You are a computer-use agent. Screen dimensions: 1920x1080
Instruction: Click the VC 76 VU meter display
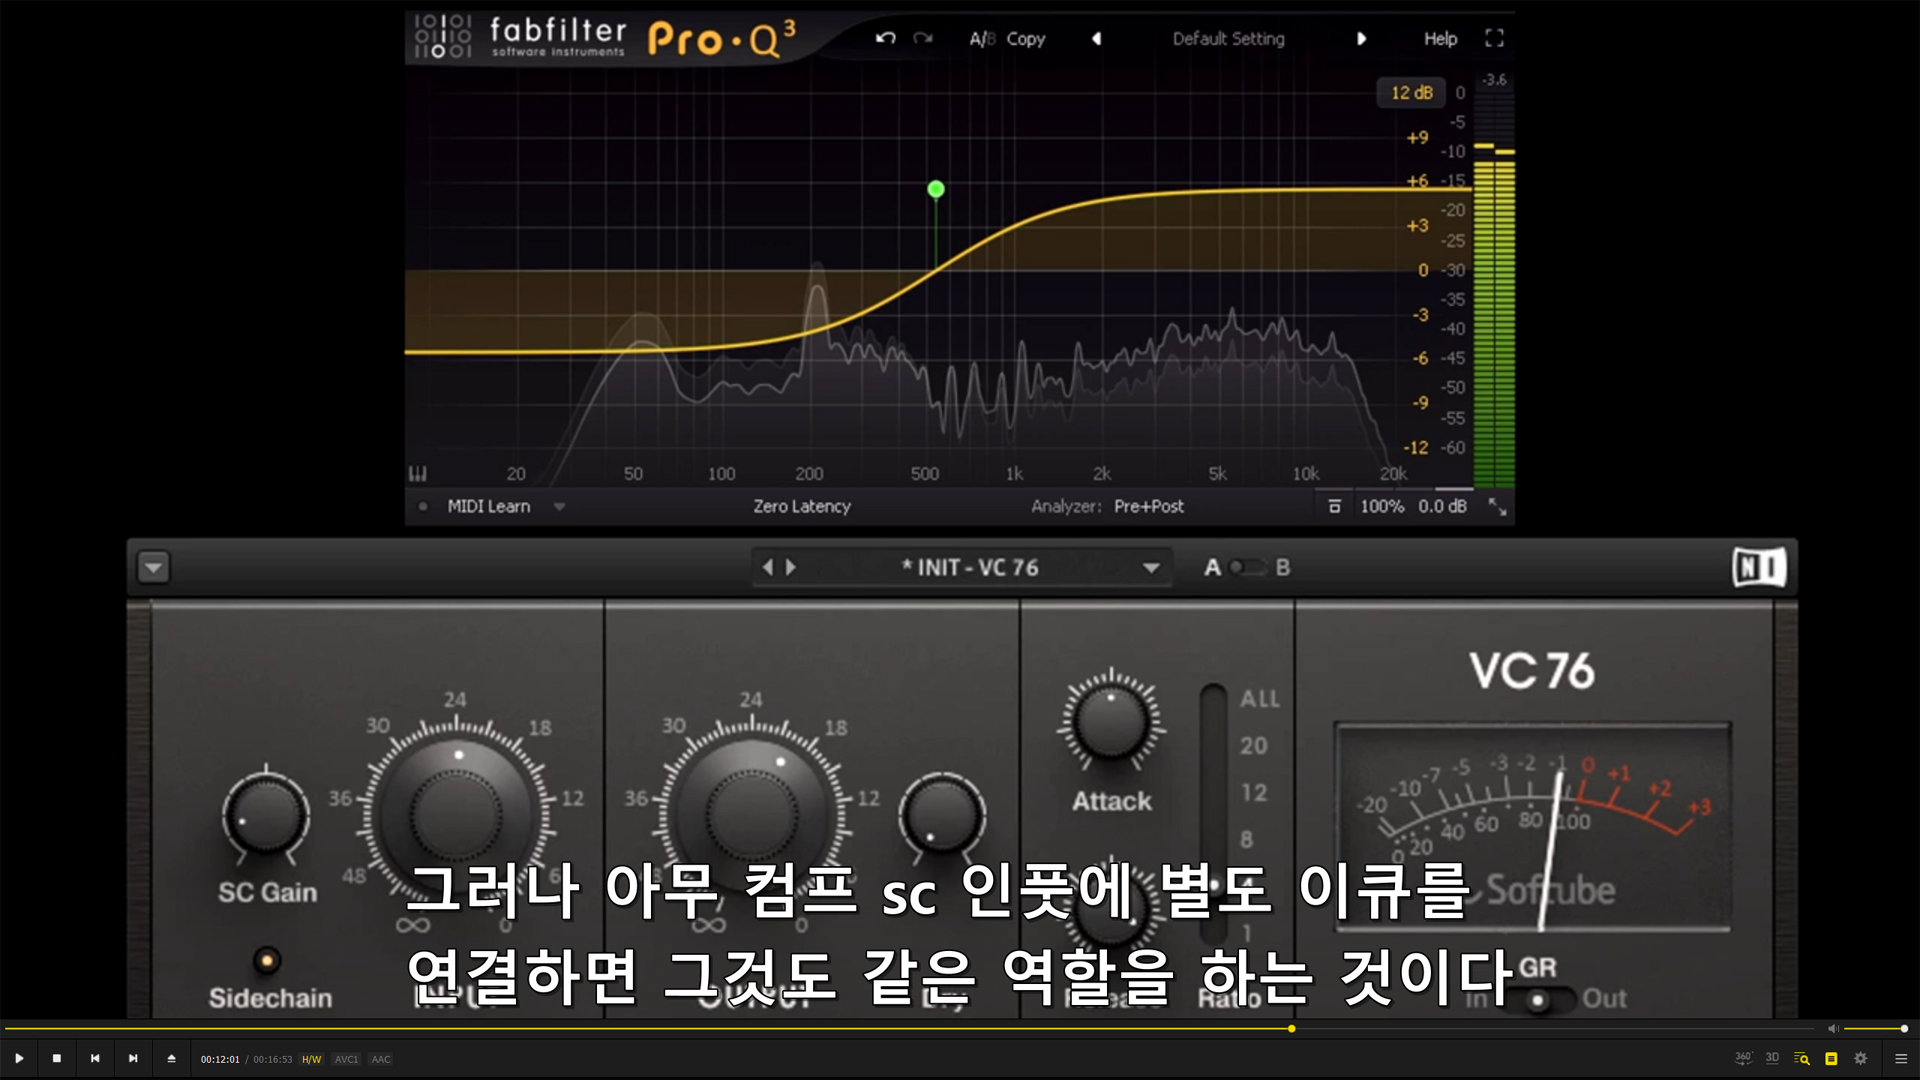[1533, 826]
